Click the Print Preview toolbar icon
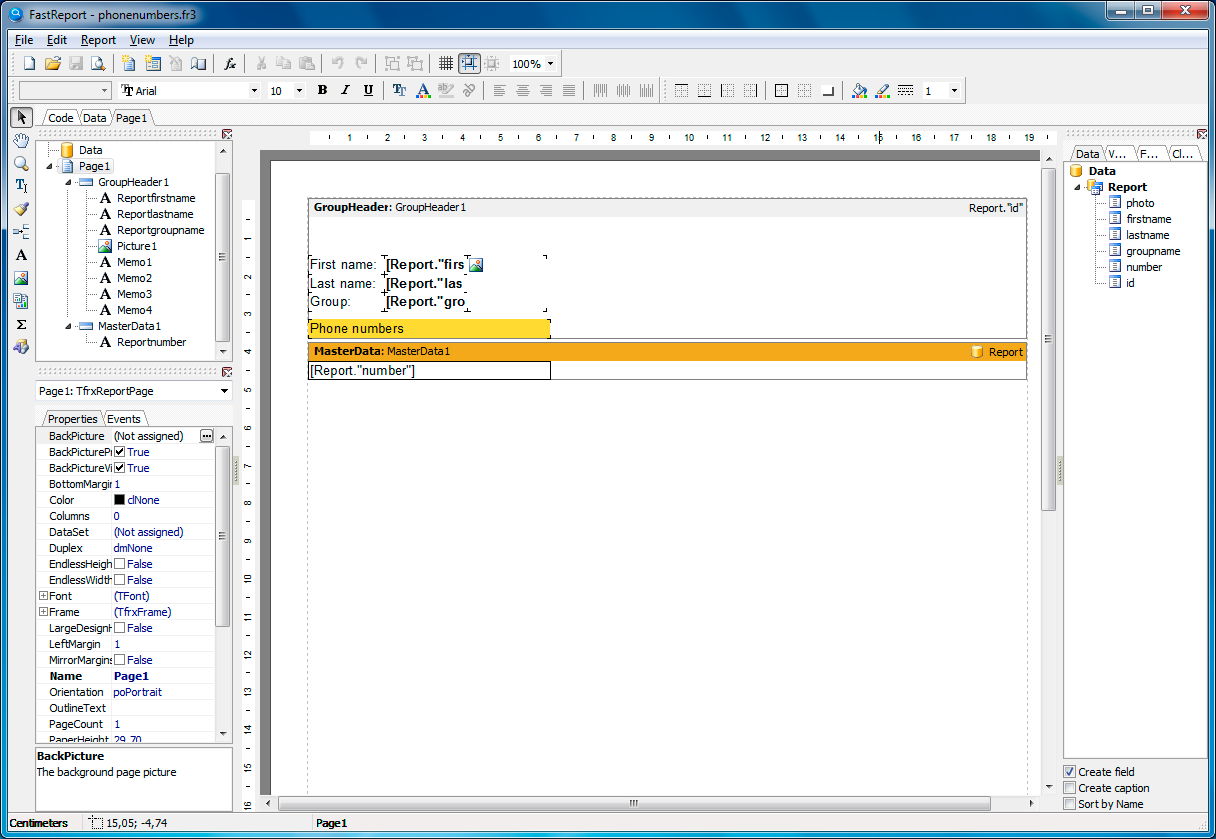This screenshot has width=1216, height=839. point(97,63)
